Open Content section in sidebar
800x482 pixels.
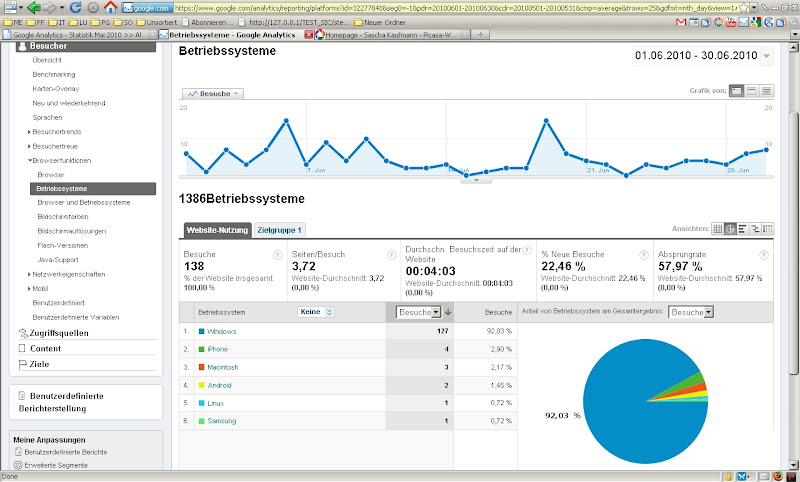(x=45, y=349)
